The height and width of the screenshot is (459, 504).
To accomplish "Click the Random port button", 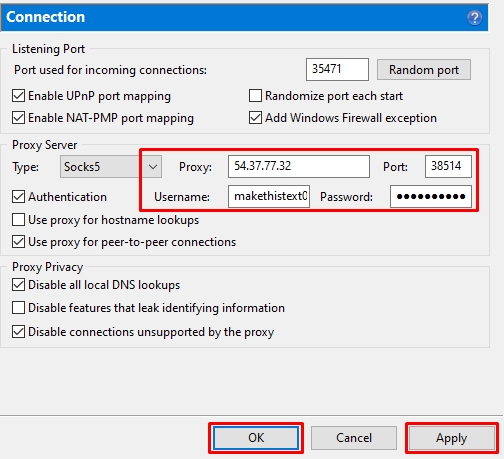I will click(424, 70).
